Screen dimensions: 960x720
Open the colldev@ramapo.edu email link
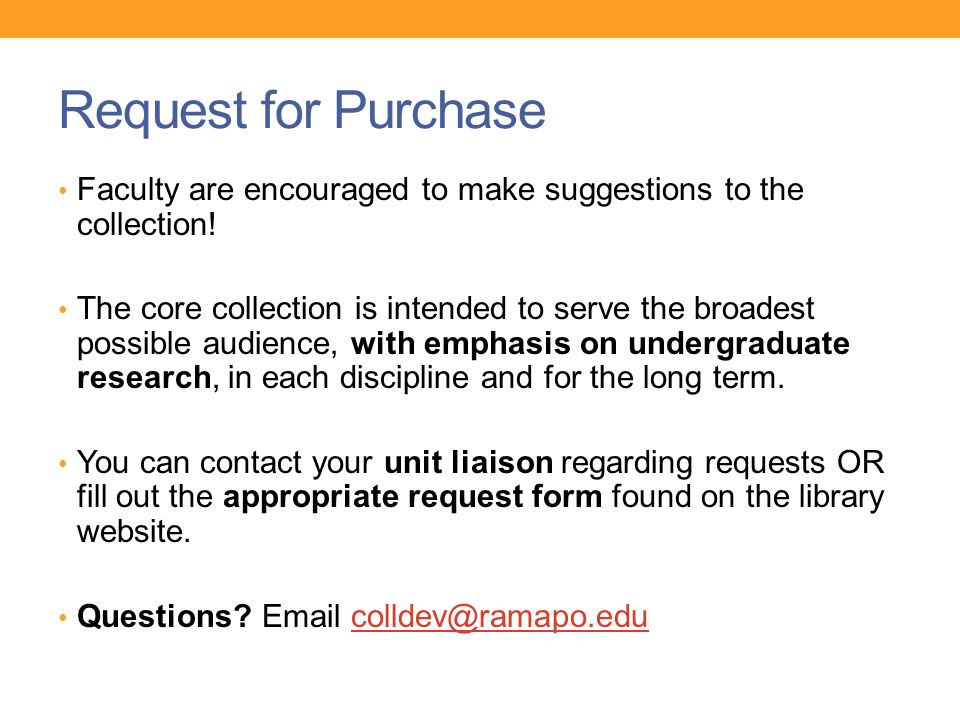tap(499, 617)
